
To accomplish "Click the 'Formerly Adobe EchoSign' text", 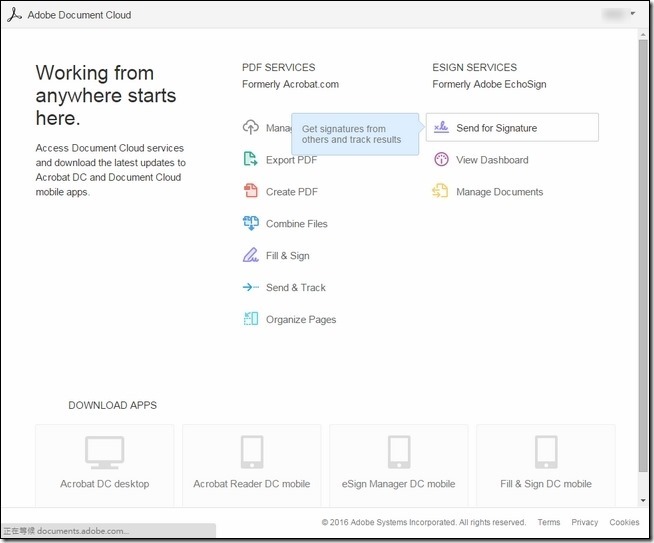I will point(489,84).
